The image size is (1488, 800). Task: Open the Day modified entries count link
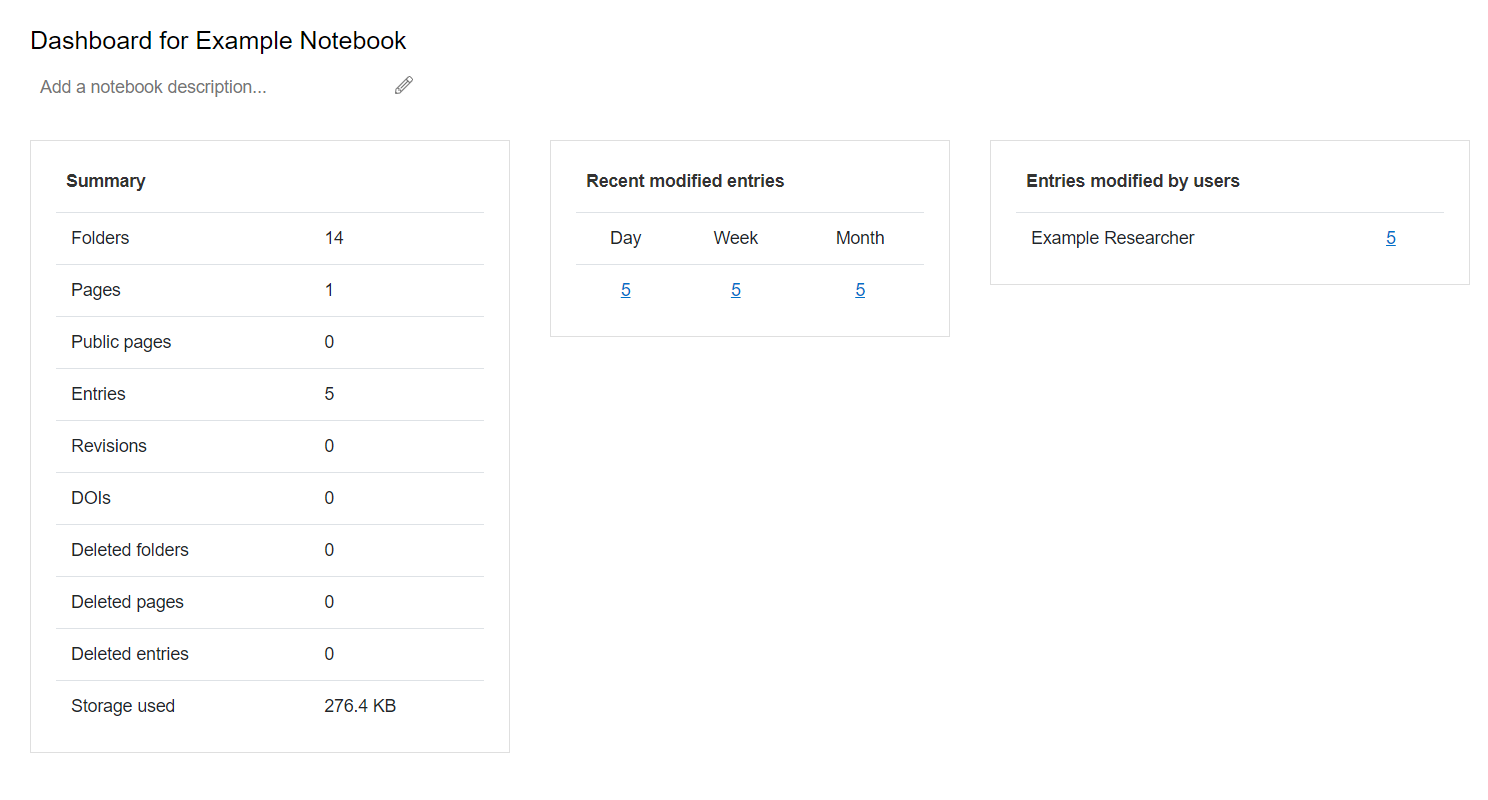coord(626,290)
